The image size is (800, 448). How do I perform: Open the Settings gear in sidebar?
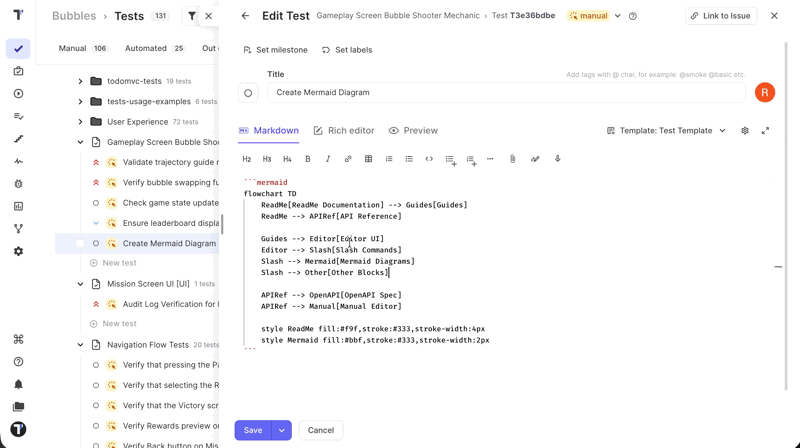pyautogui.click(x=18, y=251)
